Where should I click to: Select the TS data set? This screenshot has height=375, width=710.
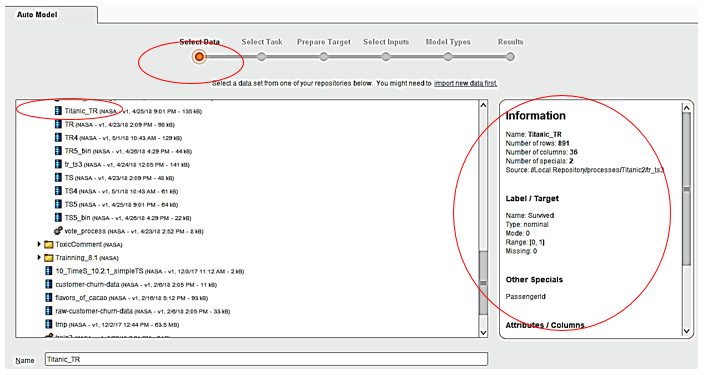(119, 178)
